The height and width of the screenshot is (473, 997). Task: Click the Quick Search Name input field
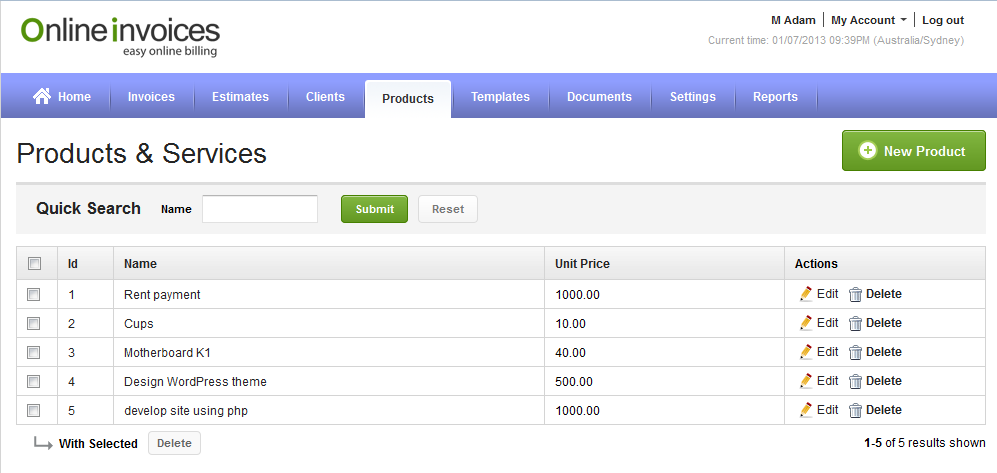(x=260, y=209)
